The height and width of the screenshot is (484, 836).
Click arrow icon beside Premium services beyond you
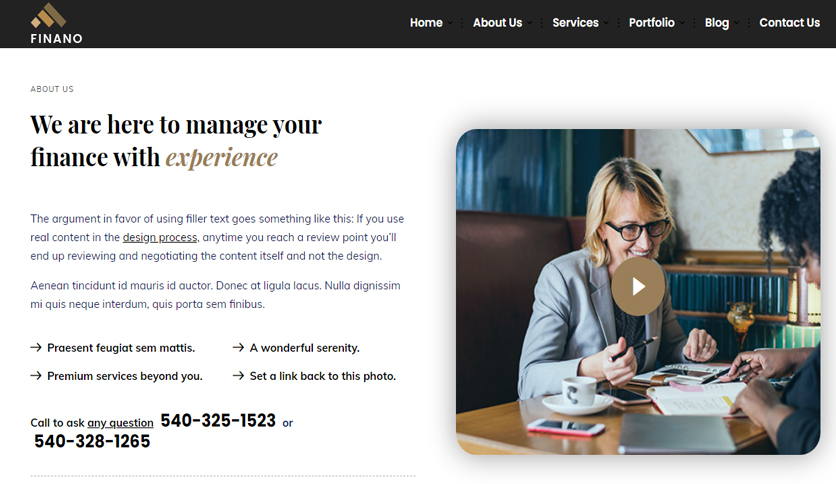(x=36, y=376)
